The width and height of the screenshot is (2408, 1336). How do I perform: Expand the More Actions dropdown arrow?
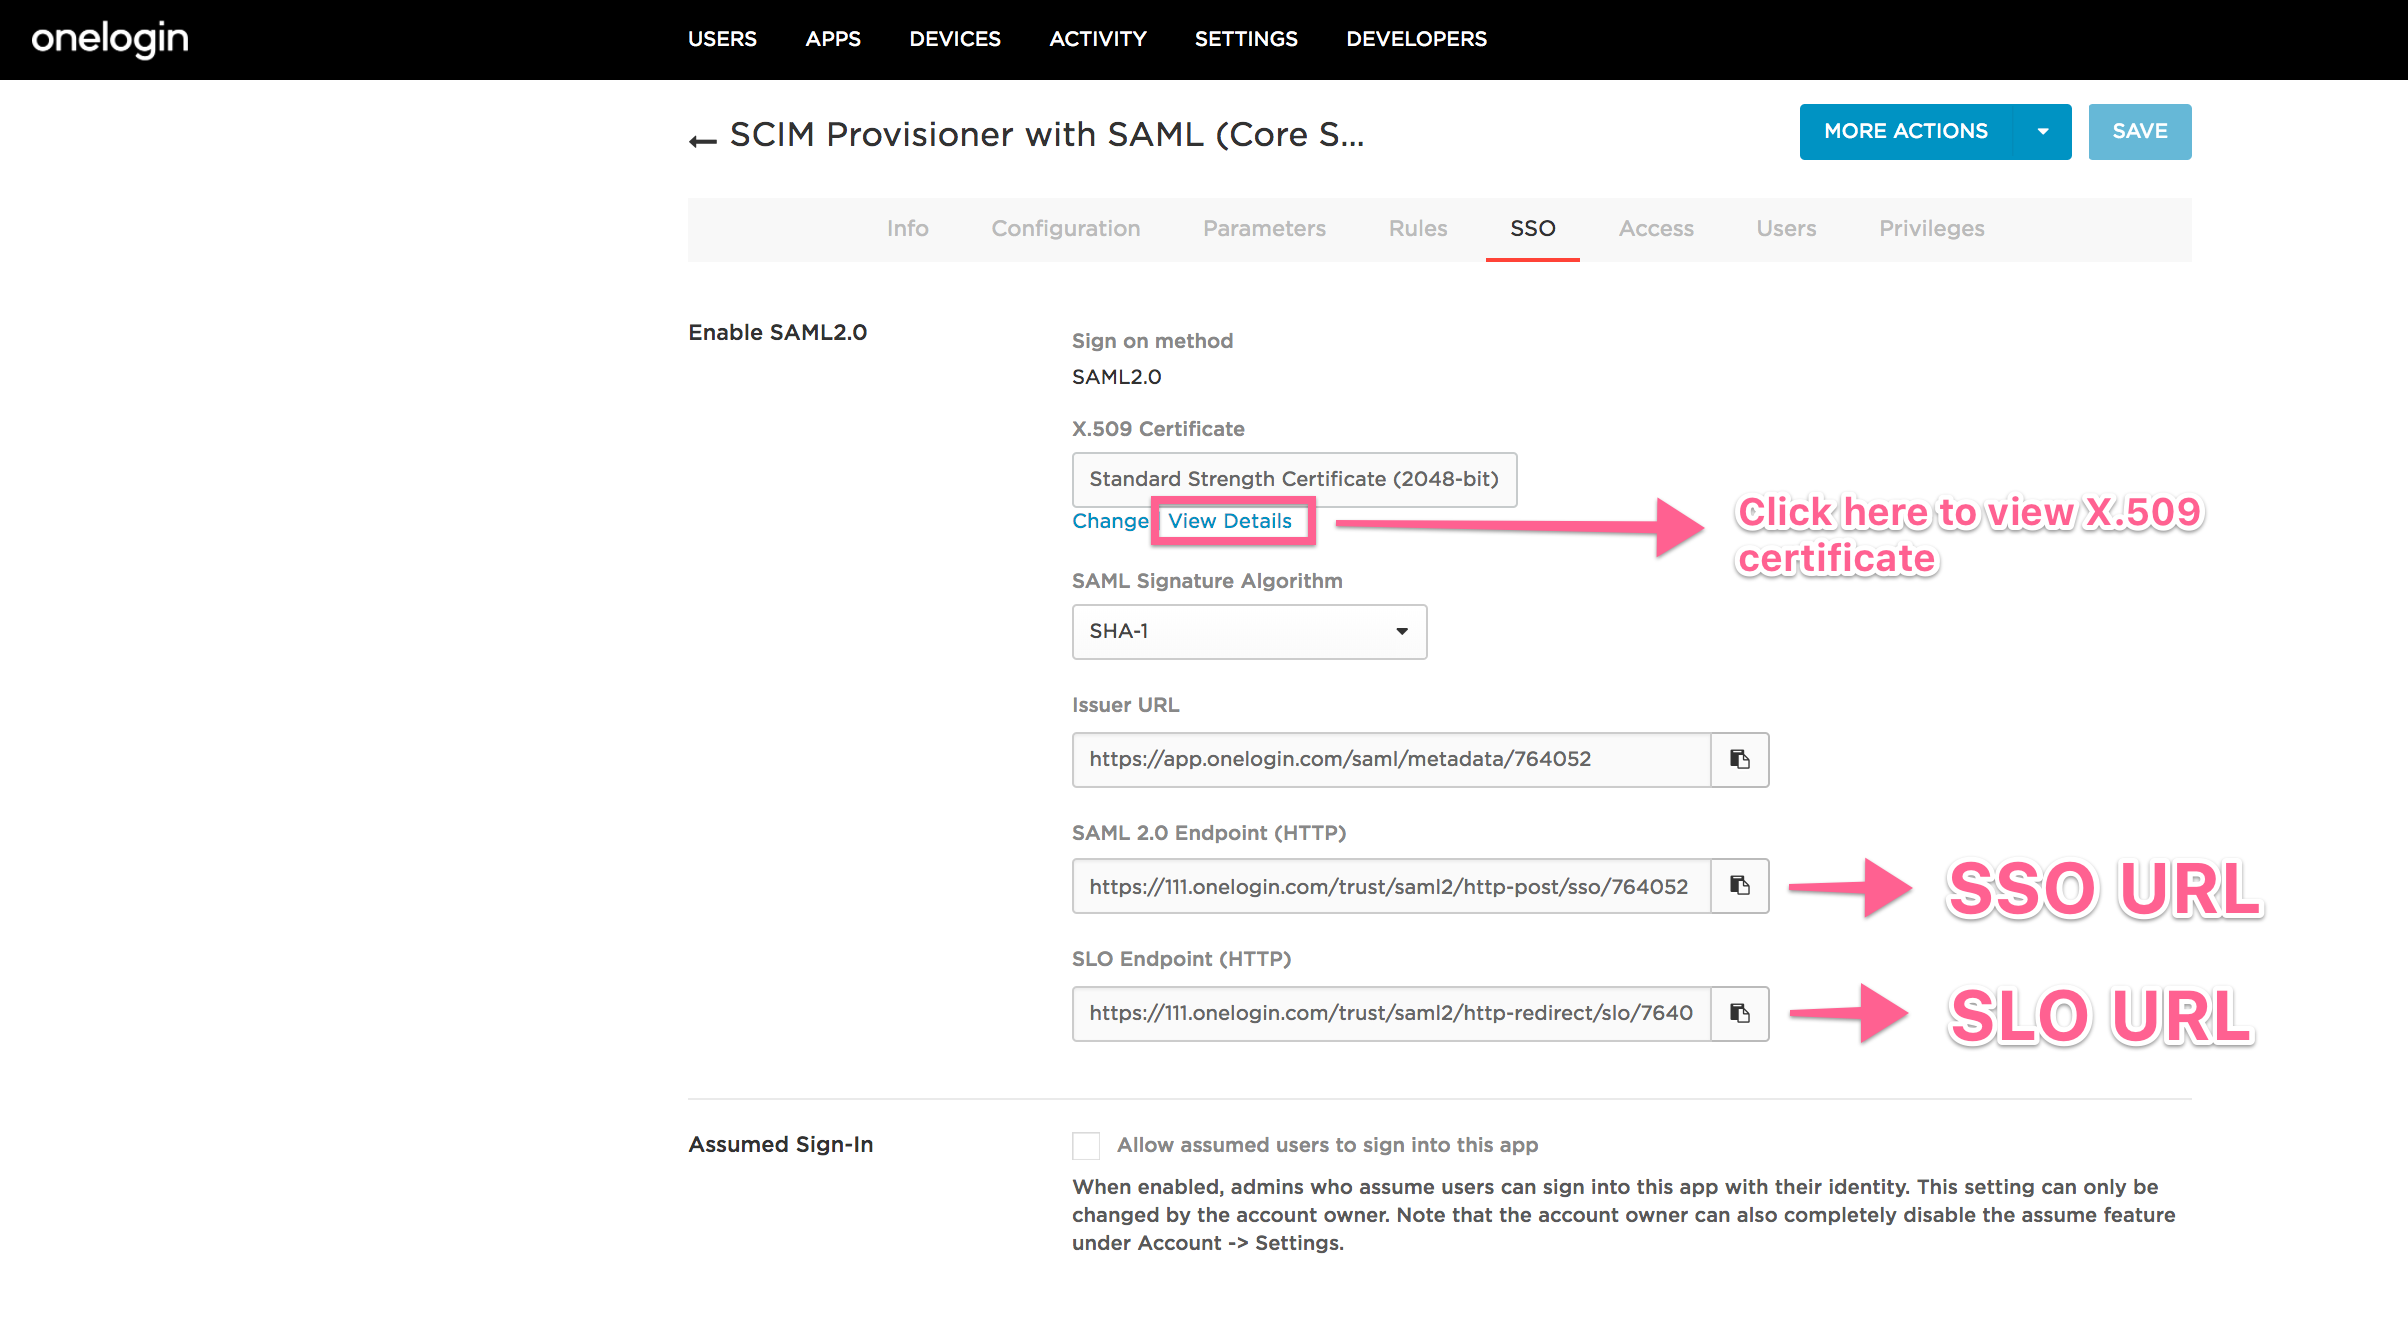tap(2043, 132)
